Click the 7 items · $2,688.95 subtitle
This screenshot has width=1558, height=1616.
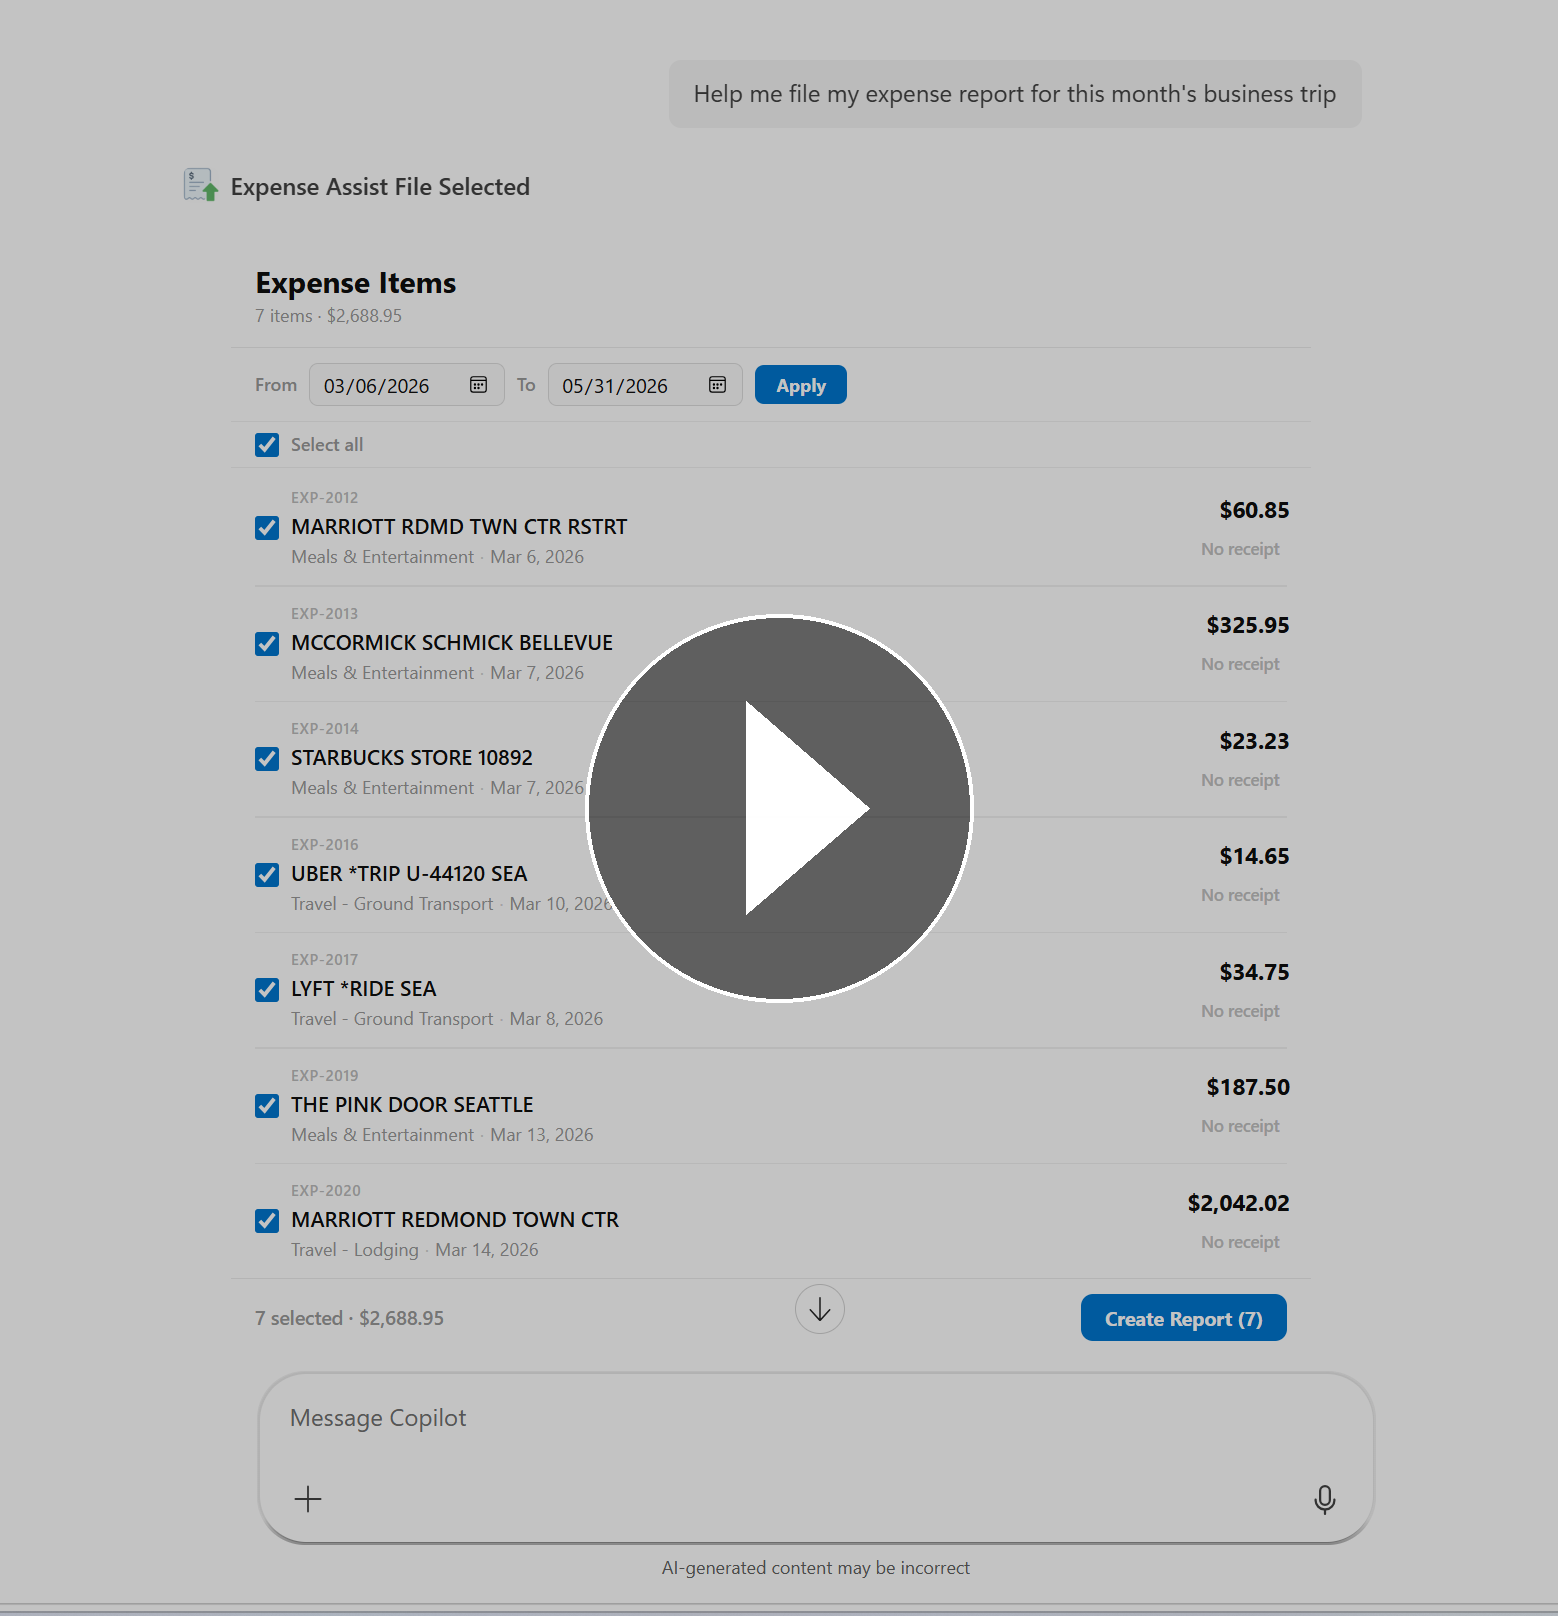pyautogui.click(x=328, y=316)
